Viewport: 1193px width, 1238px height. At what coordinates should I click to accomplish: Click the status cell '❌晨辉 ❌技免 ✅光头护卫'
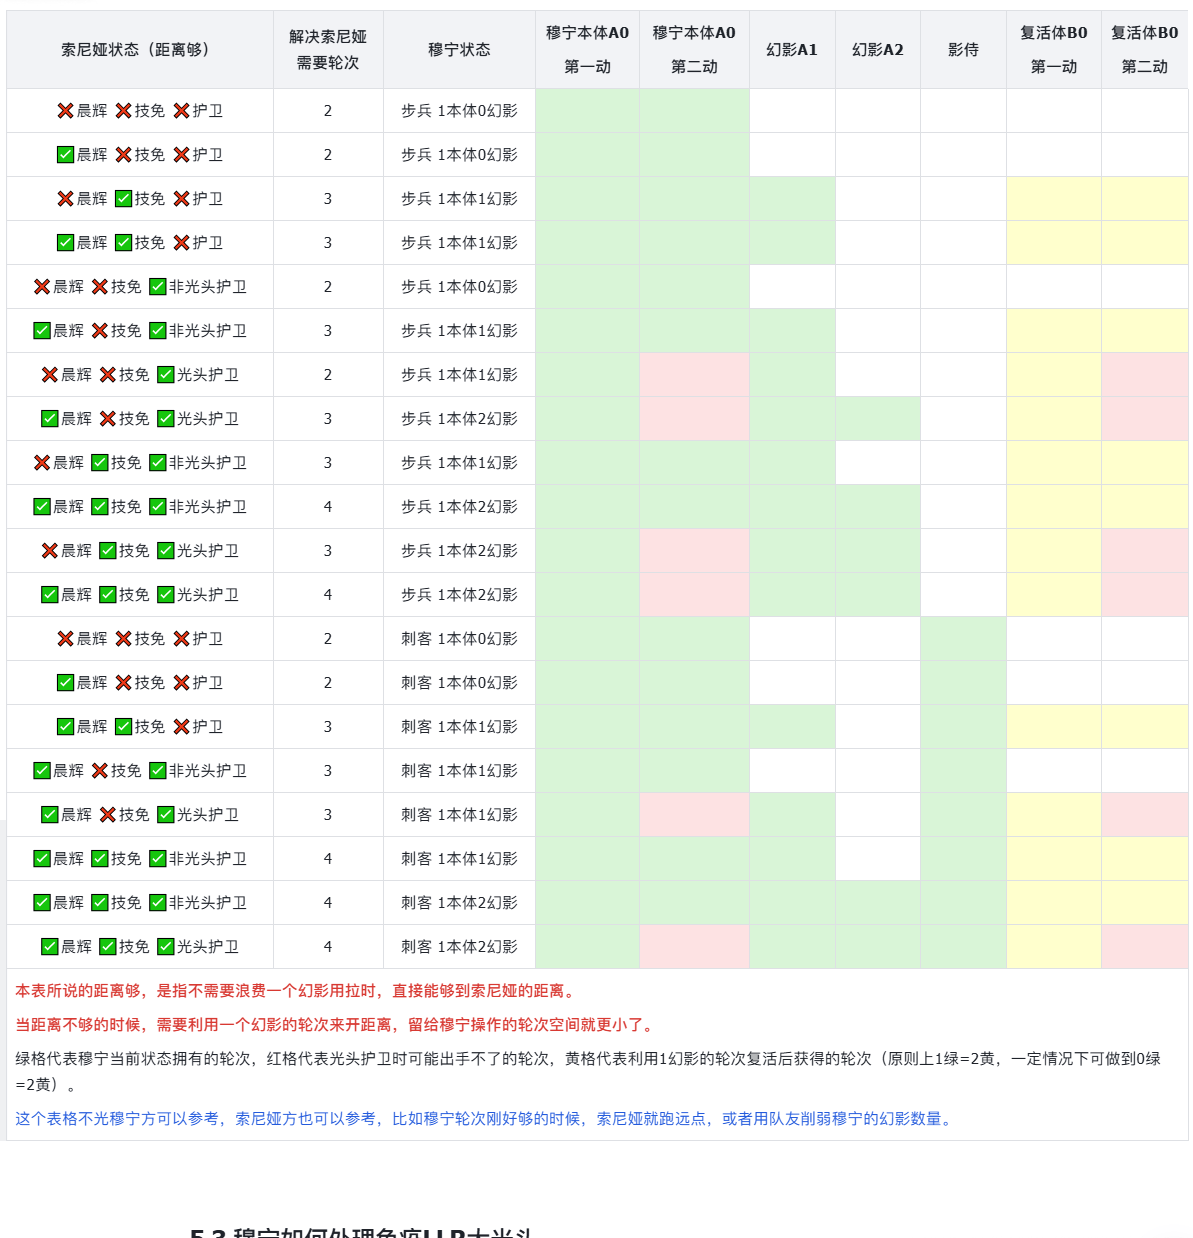click(x=140, y=375)
